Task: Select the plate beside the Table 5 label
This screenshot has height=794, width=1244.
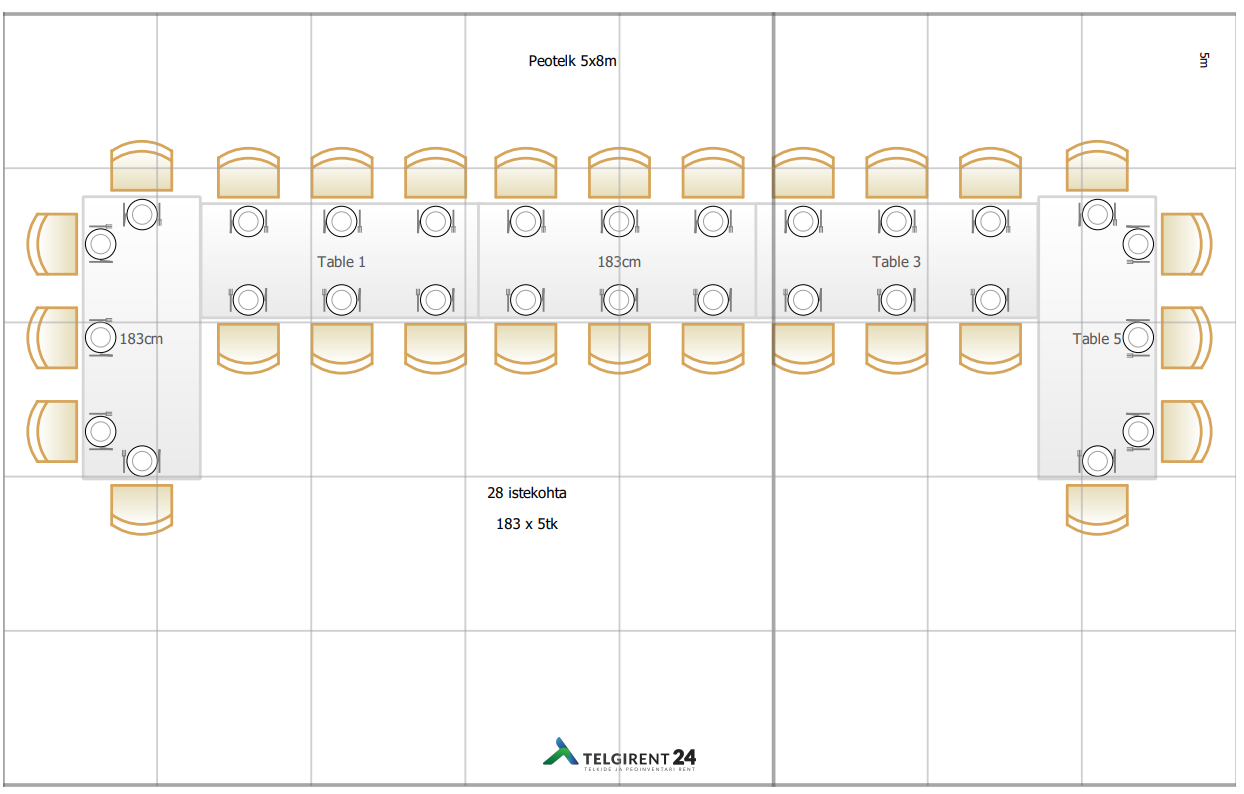Action: [x=1137, y=338]
